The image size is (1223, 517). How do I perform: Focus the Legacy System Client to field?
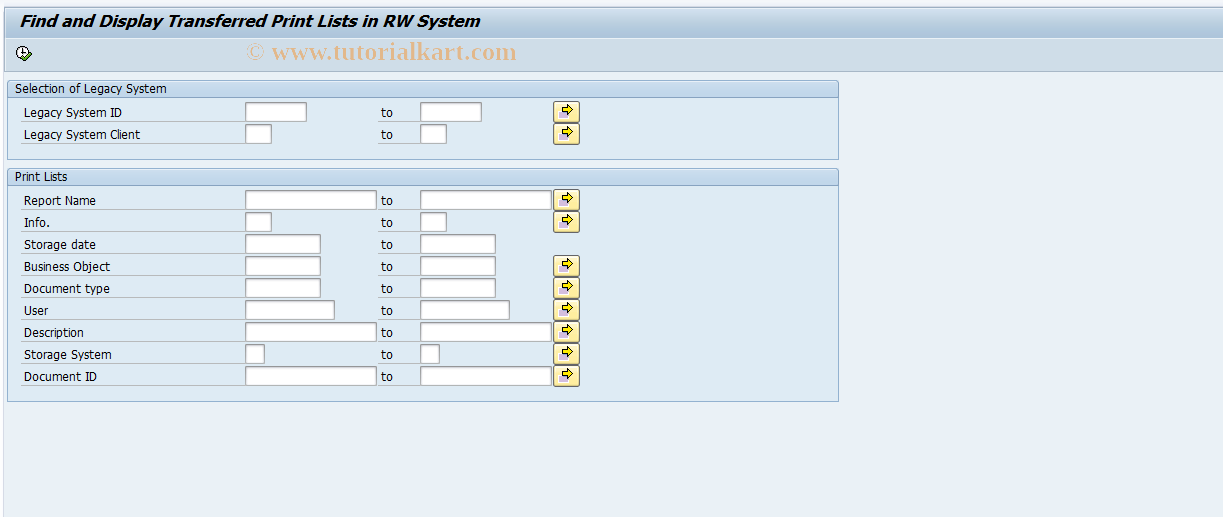[x=433, y=134]
